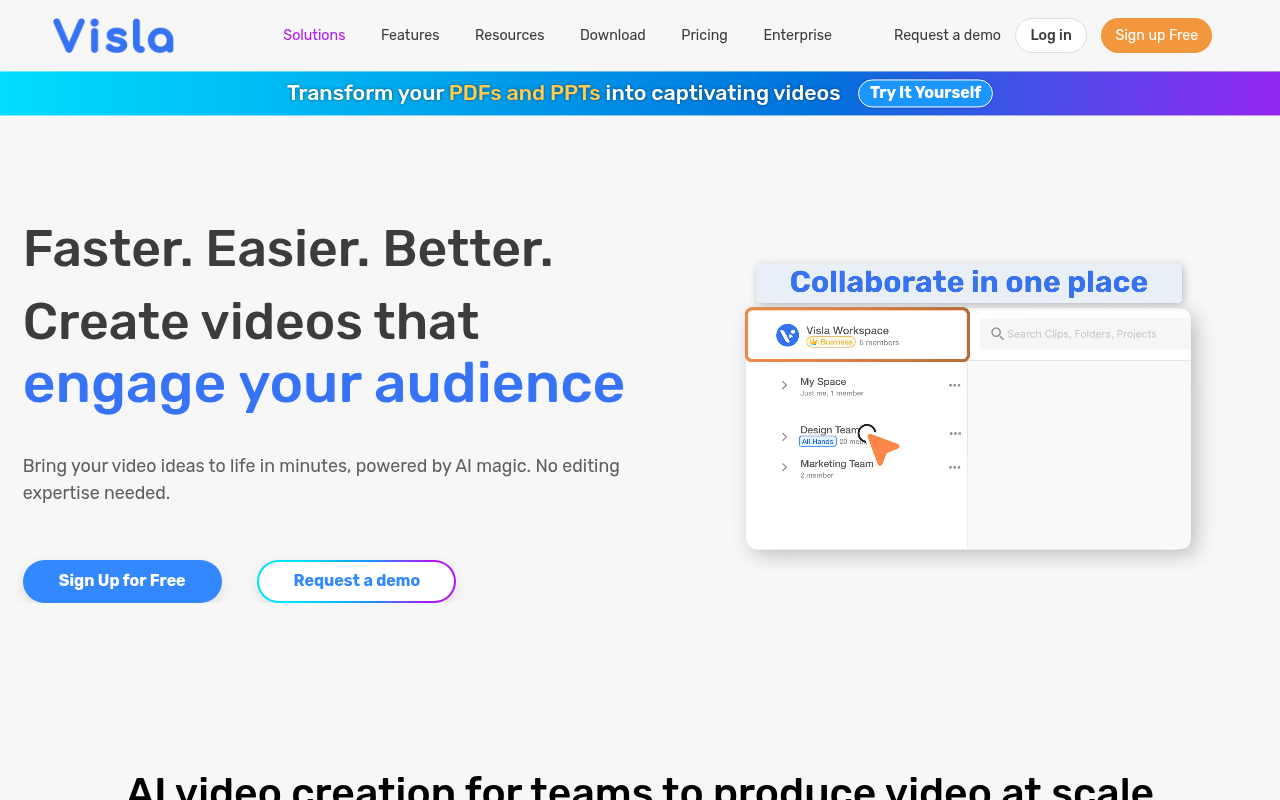Click the Visla Workspace avatar icon
This screenshot has width=1280, height=800.
[787, 334]
